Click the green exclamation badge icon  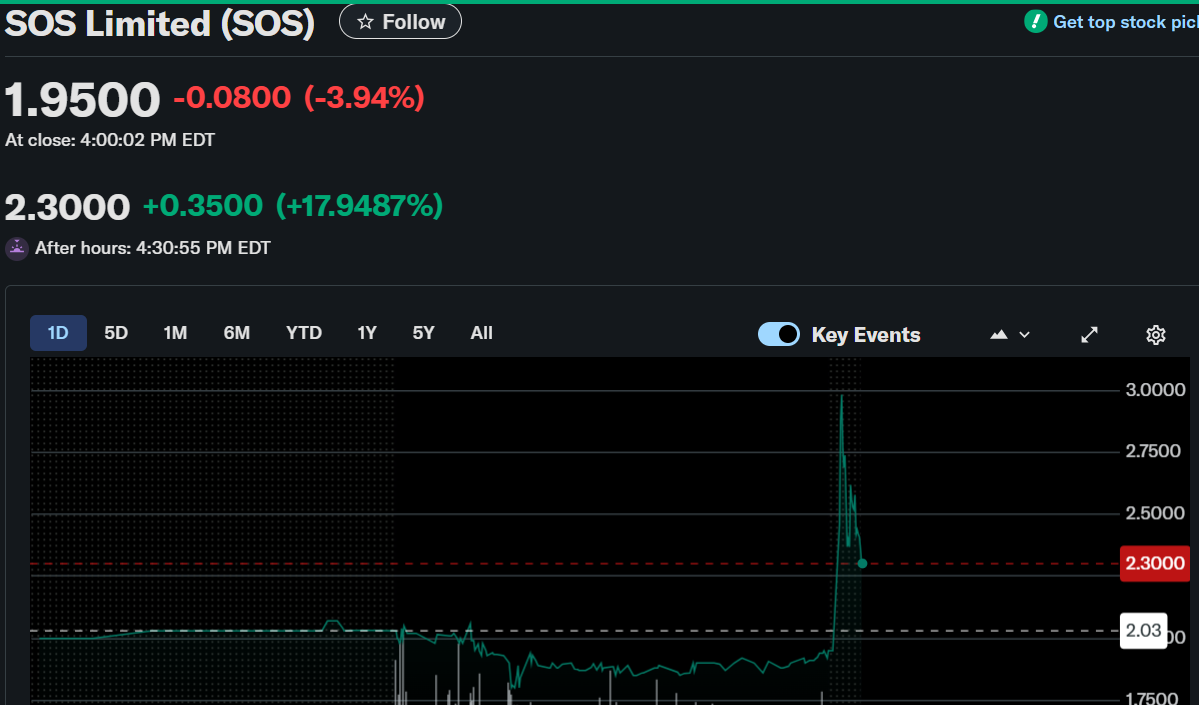pyautogui.click(x=1035, y=21)
